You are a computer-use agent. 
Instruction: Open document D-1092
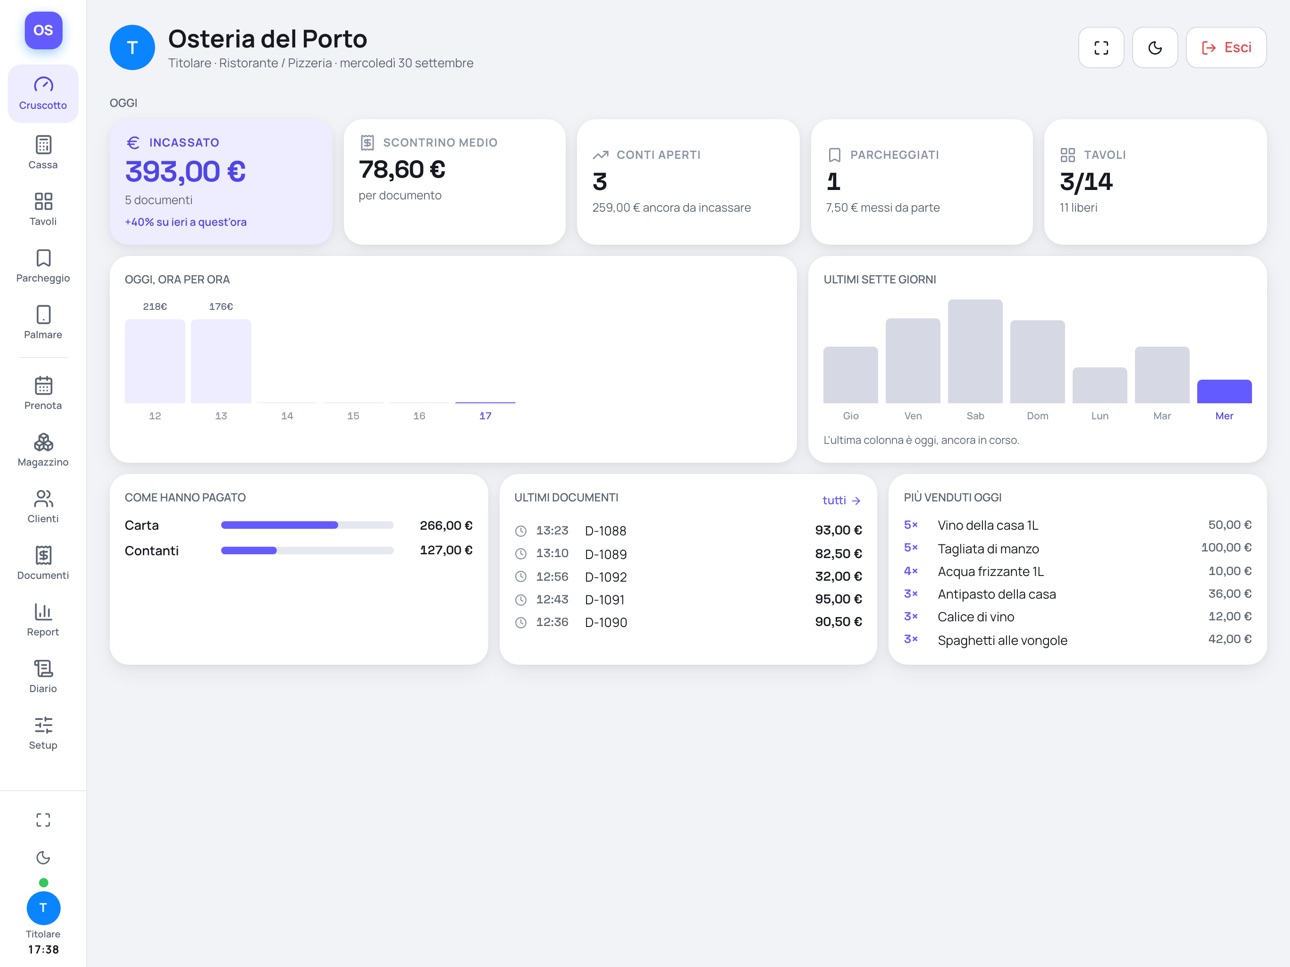(x=688, y=577)
